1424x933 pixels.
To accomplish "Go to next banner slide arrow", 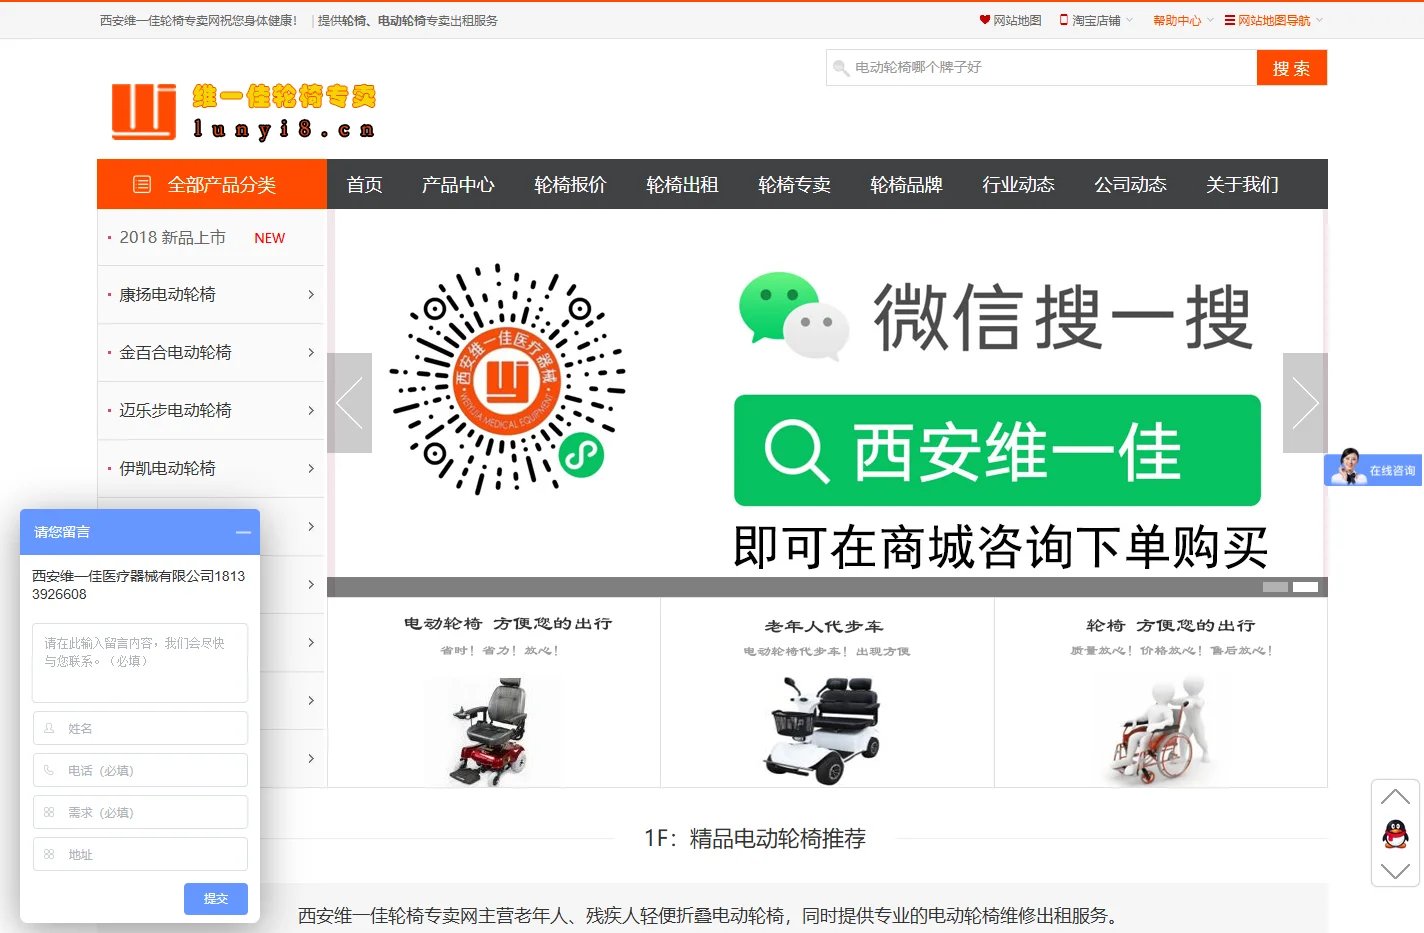I will (x=1305, y=403).
